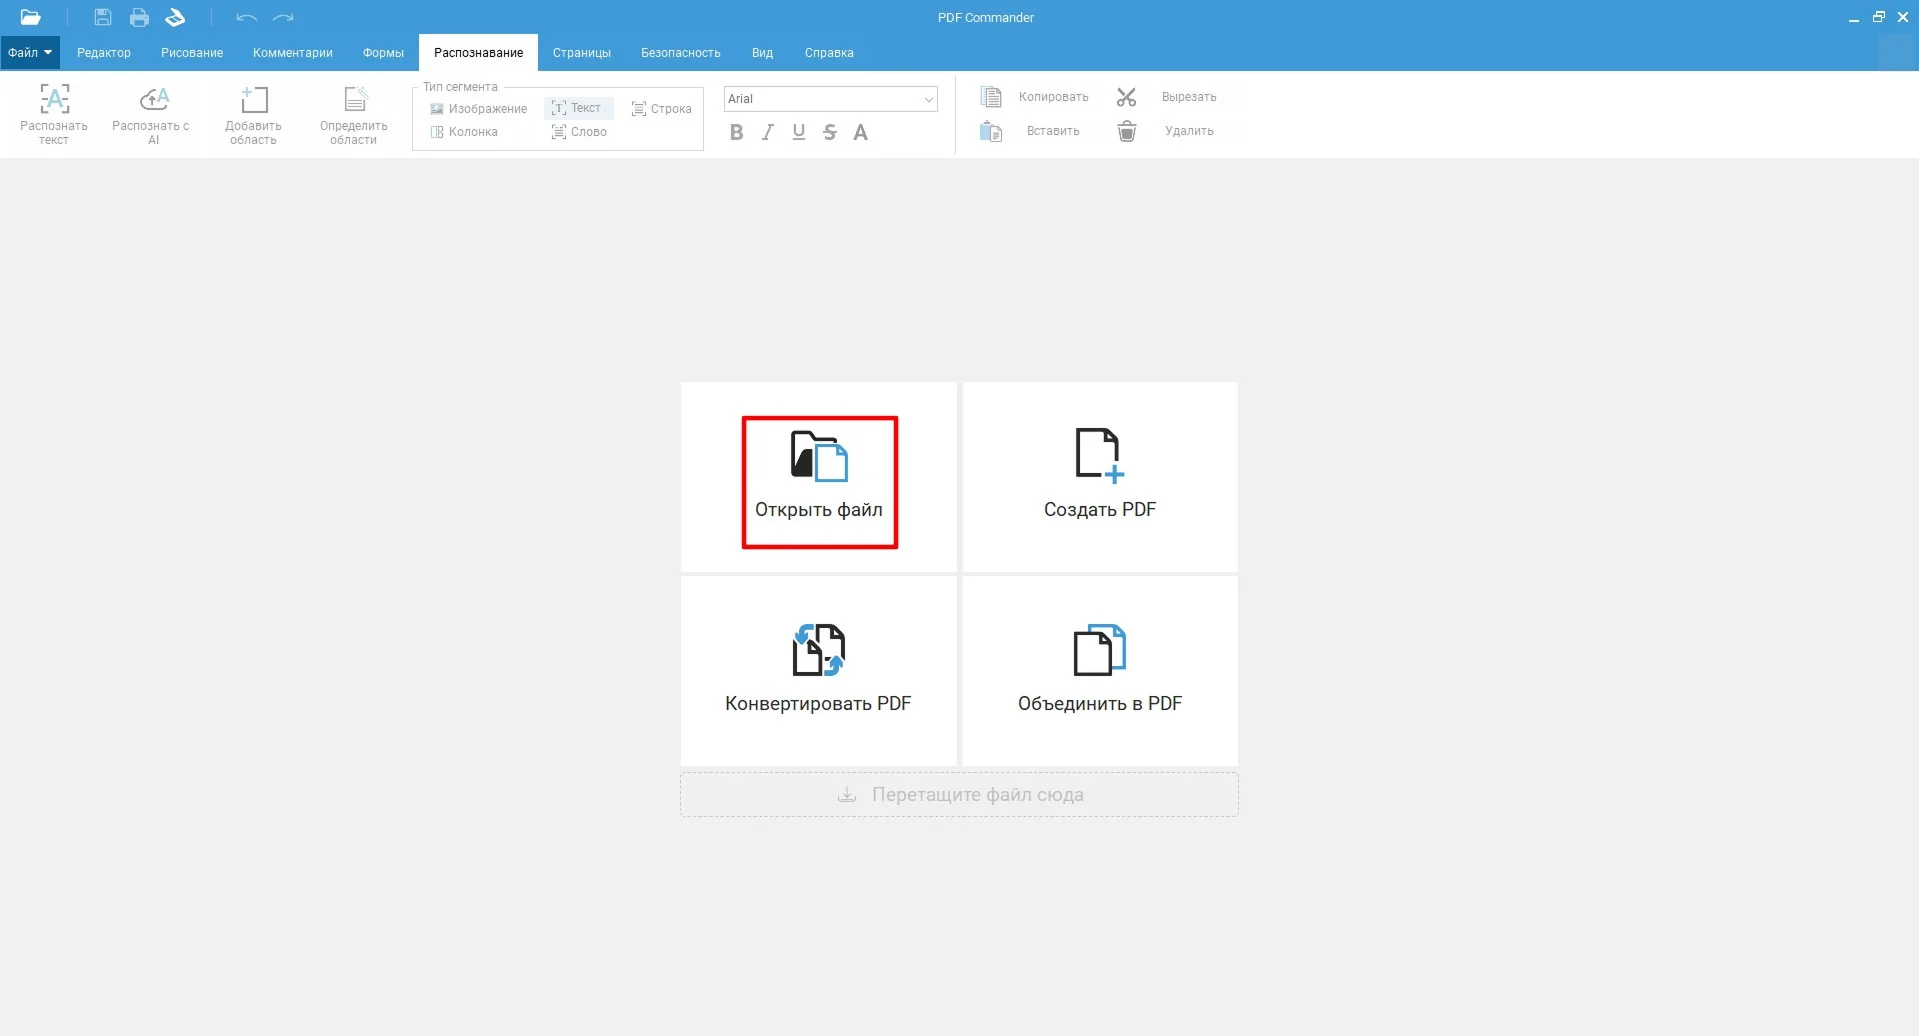Click the trash bin Удалить icon
Viewport: 1919px width, 1036px height.
coord(1126,131)
